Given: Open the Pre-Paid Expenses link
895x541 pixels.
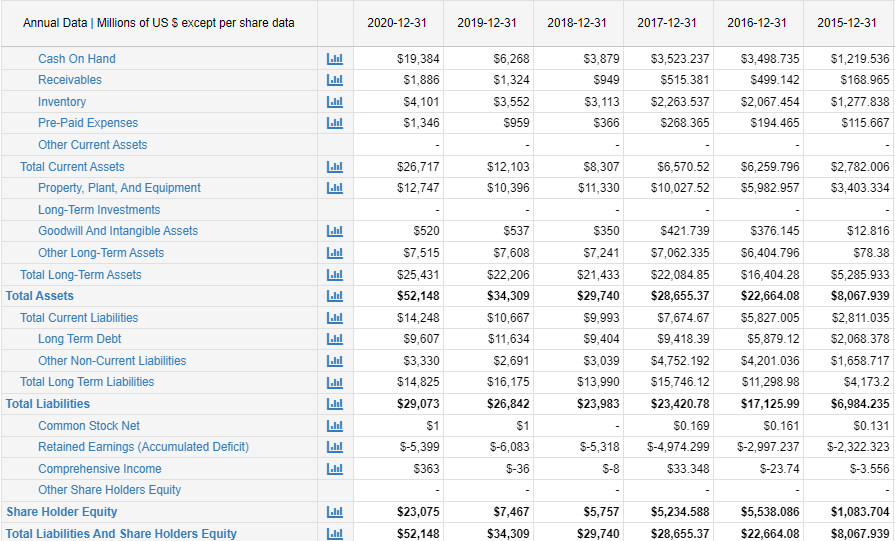Looking at the screenshot, I should [x=88, y=123].
